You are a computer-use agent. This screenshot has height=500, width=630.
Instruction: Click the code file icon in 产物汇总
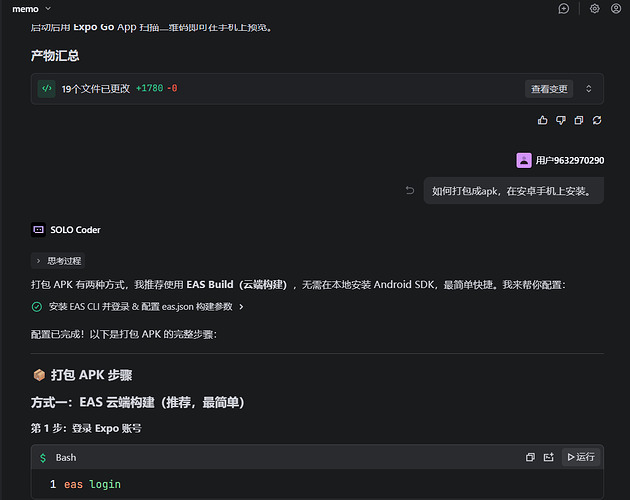pyautogui.click(x=46, y=89)
